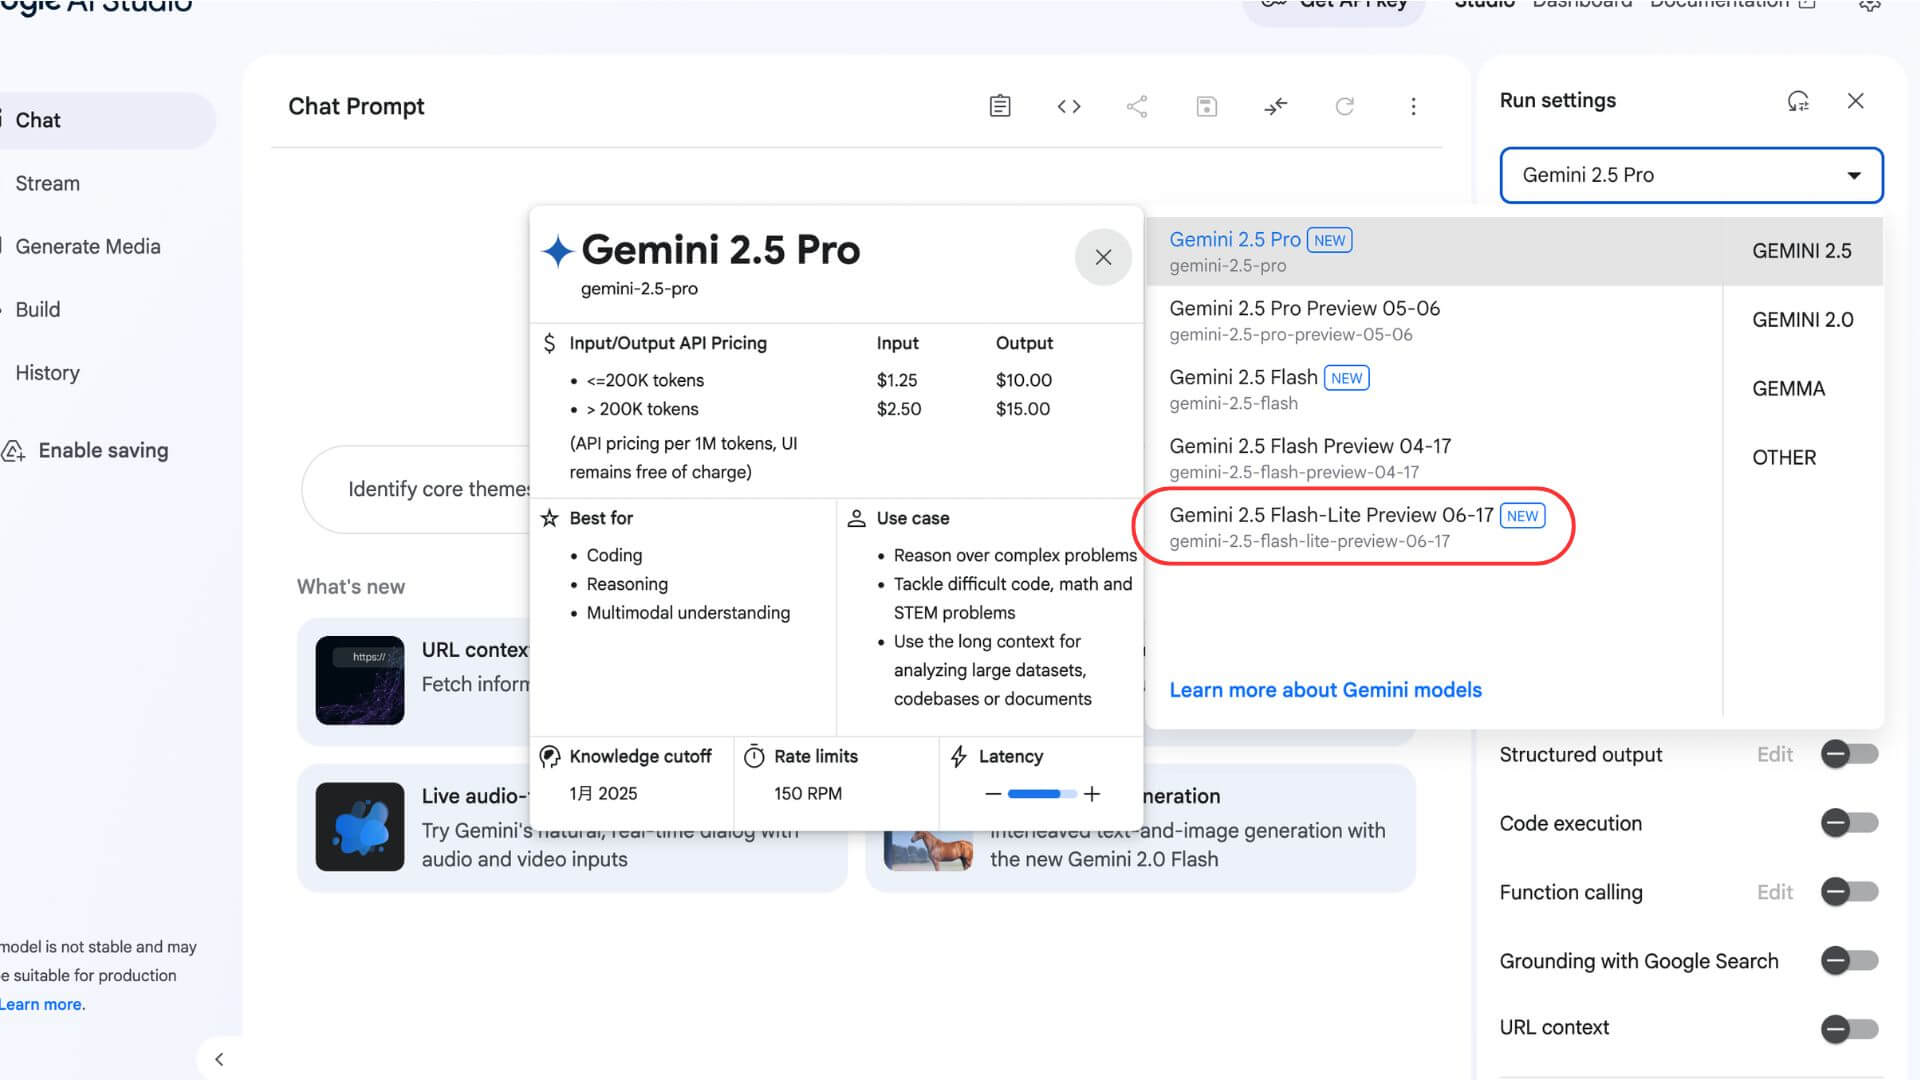Click the URL context thumbnail image
1920x1080 pixels.
360,680
